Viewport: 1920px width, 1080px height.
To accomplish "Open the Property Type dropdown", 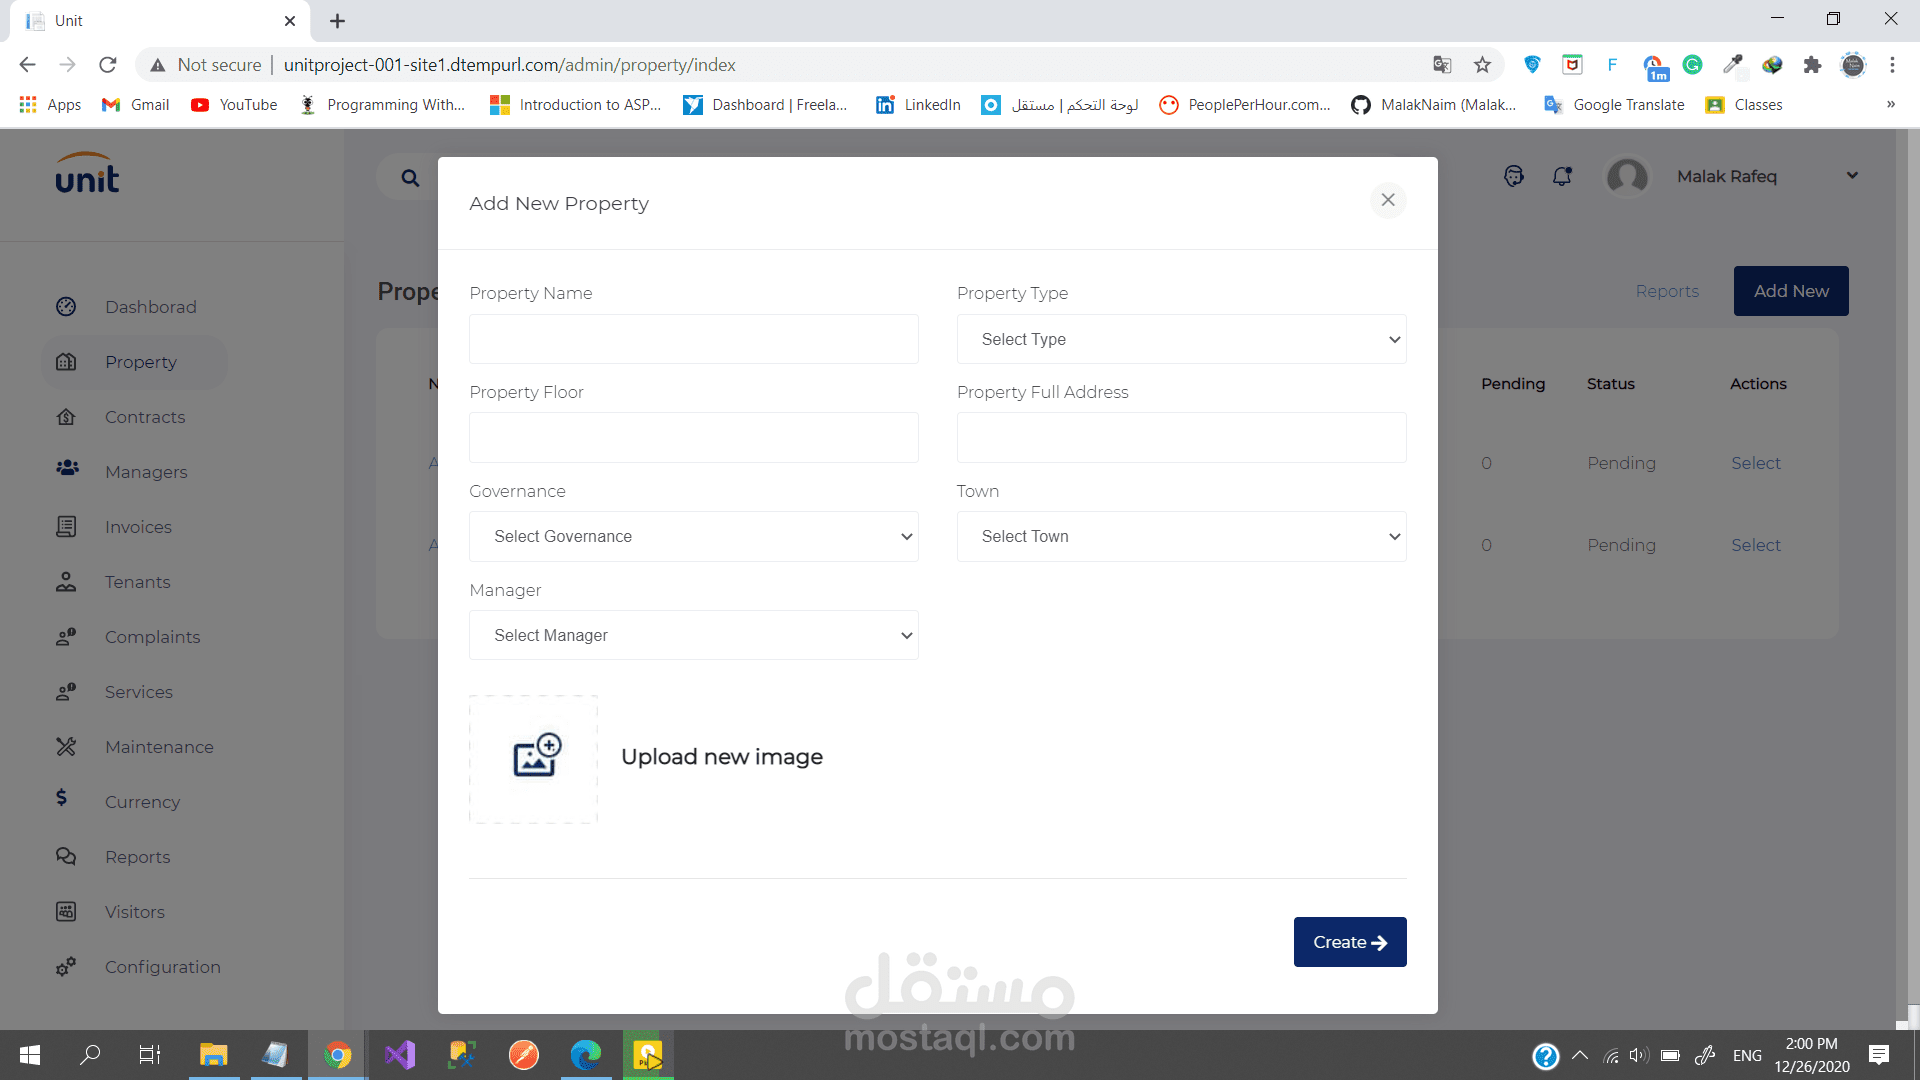I will click(x=1181, y=340).
